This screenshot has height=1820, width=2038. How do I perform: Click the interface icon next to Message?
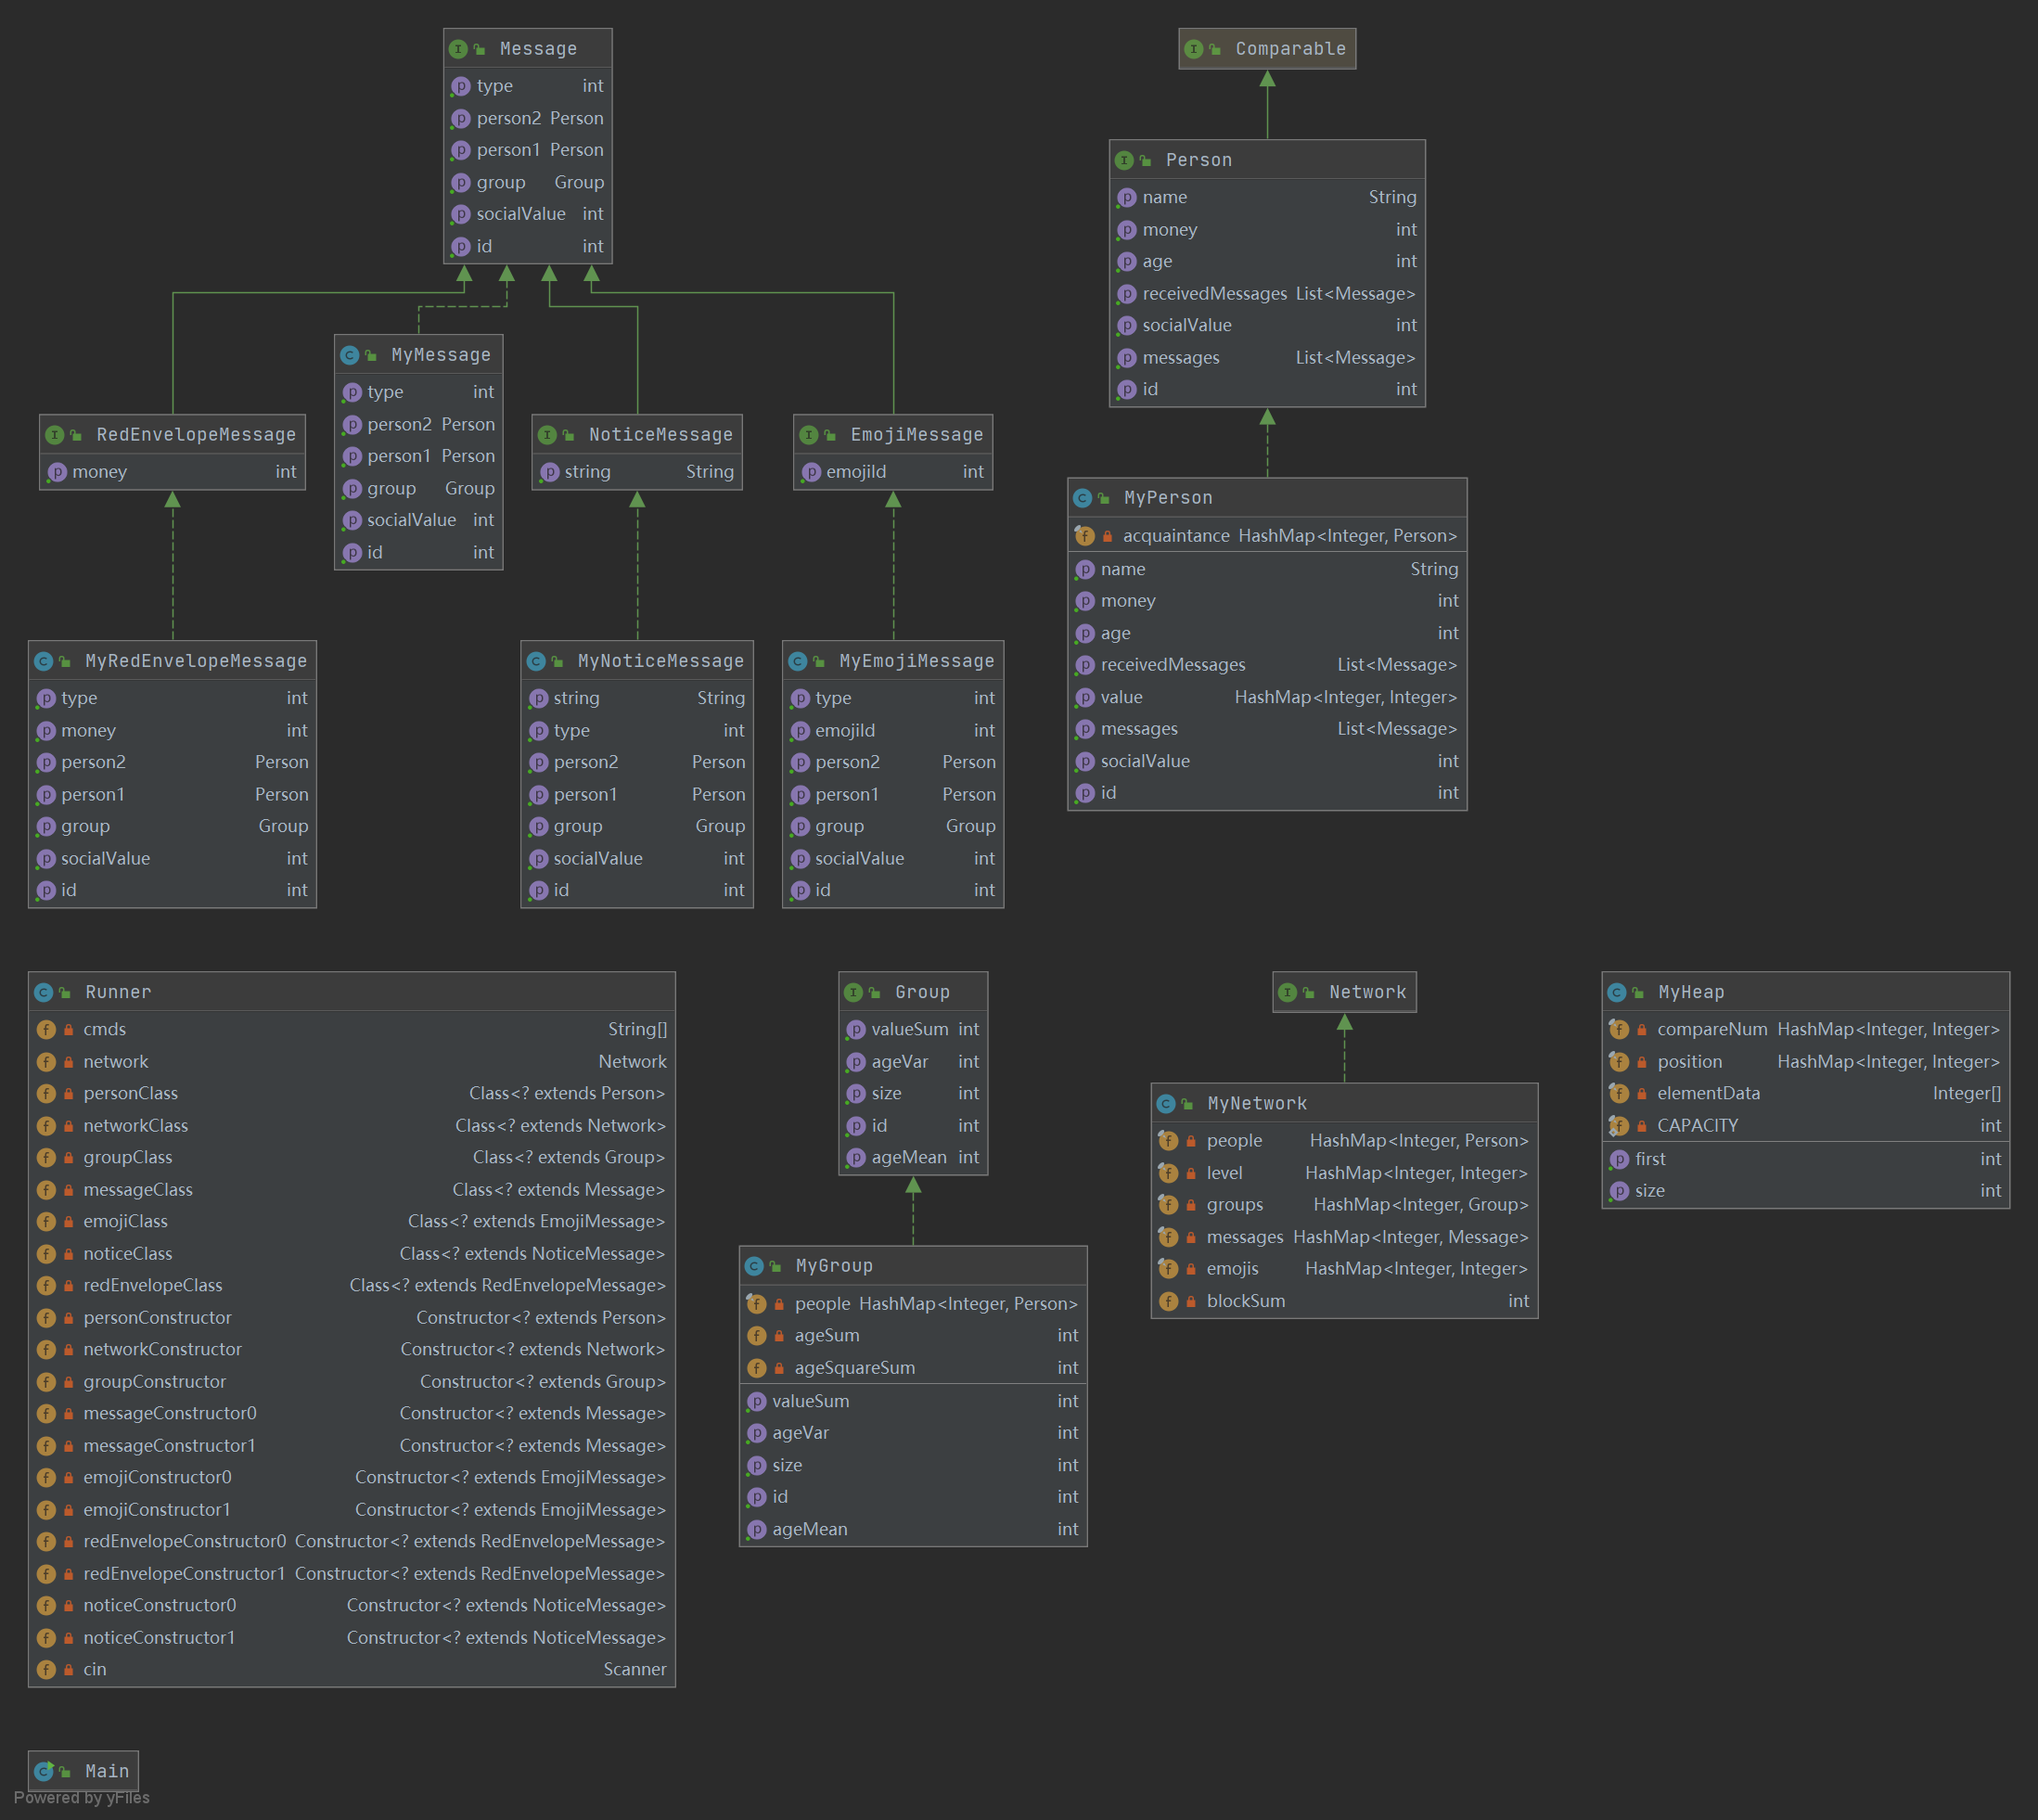click(x=459, y=49)
